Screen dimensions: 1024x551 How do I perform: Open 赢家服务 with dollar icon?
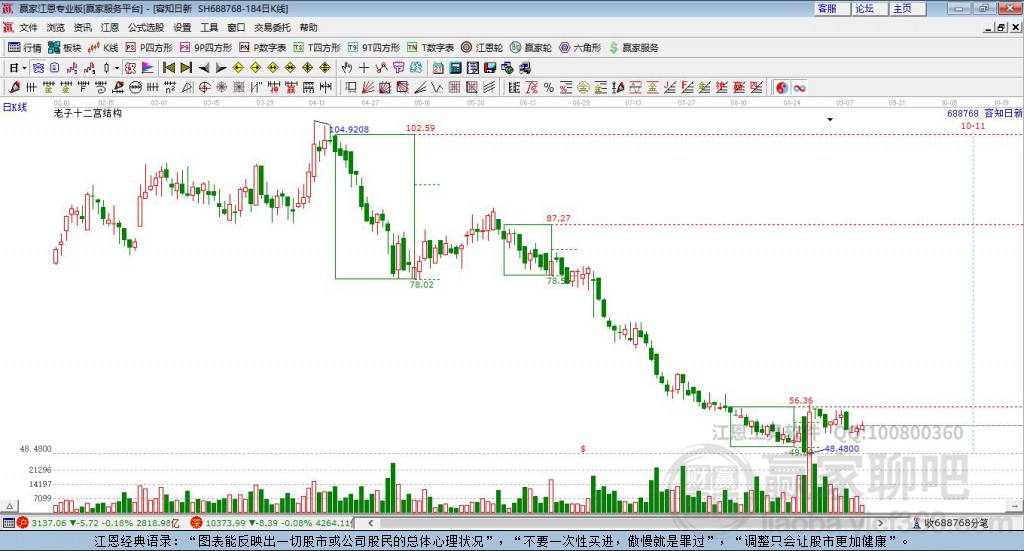pyautogui.click(x=634, y=48)
